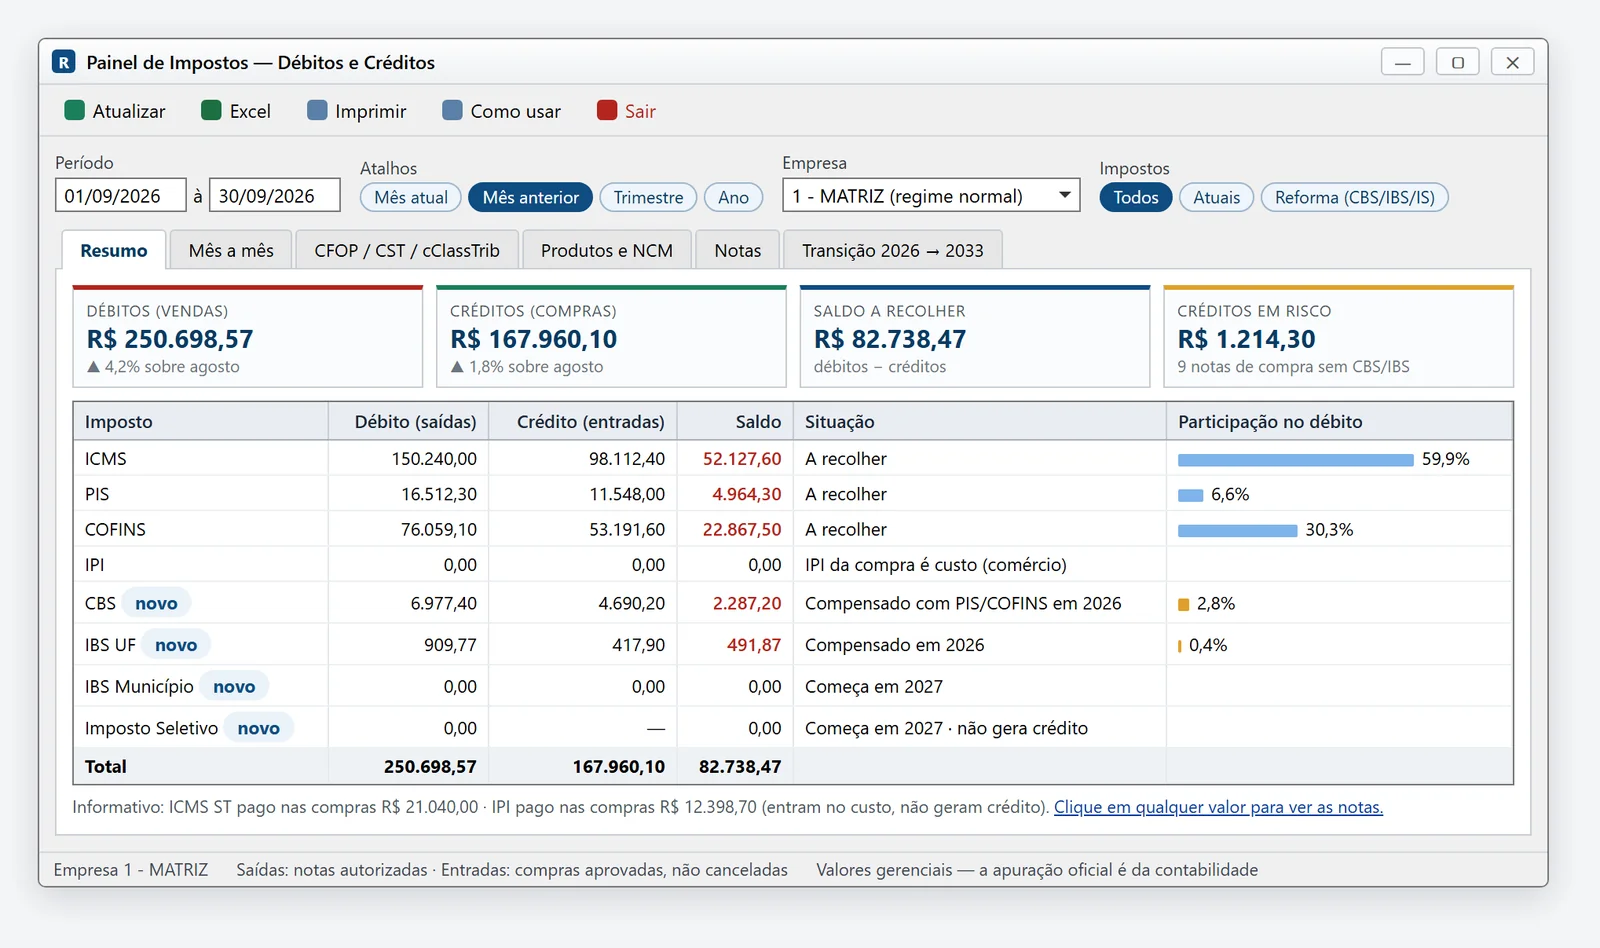Viewport: 1600px width, 948px height.
Task: Click the period start date field
Action: [x=120, y=196]
